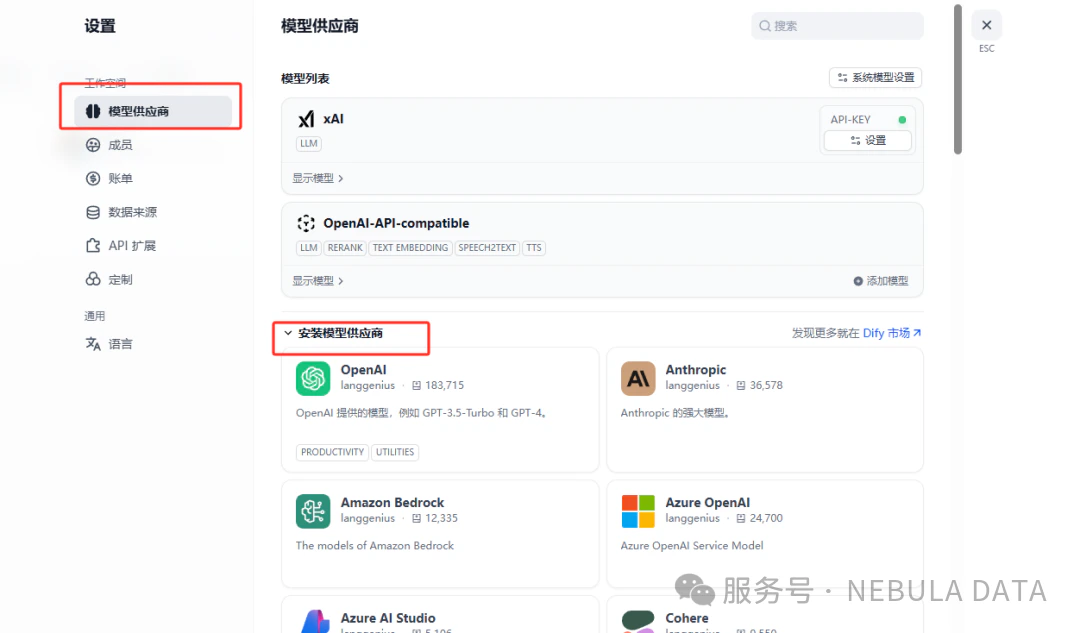
Task: Click the dollar coin icon beside 账单
Action: [x=93, y=178]
